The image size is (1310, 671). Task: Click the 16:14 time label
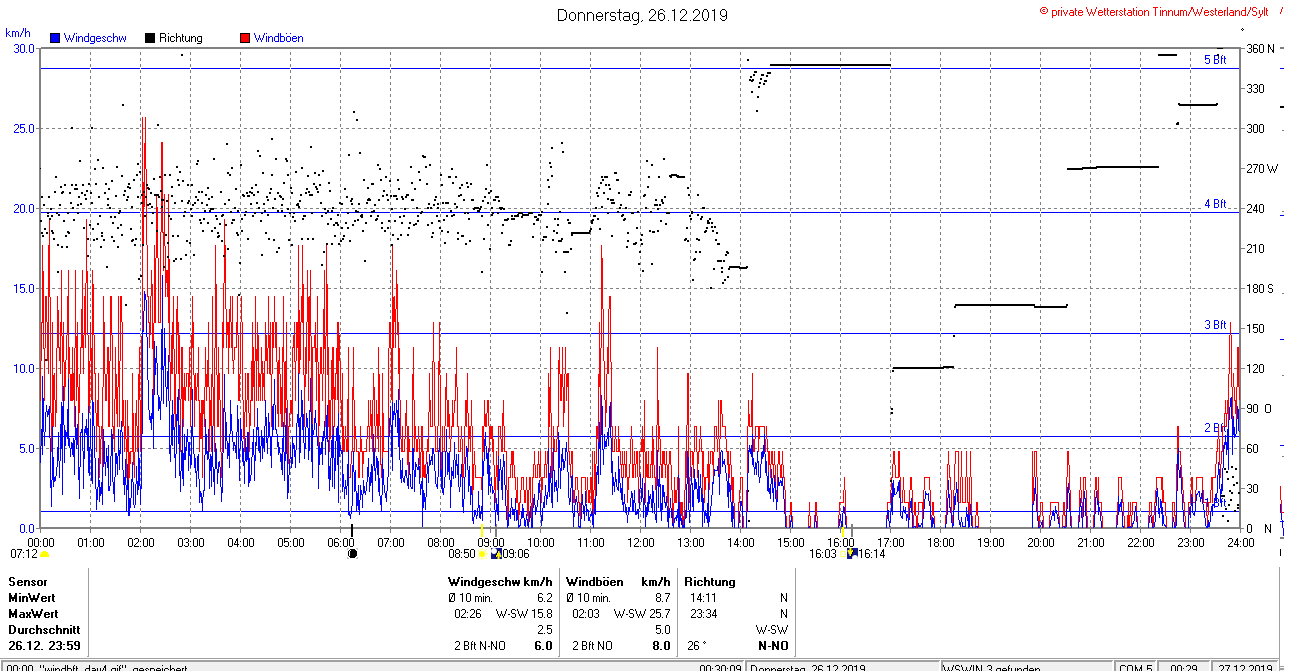(871, 553)
